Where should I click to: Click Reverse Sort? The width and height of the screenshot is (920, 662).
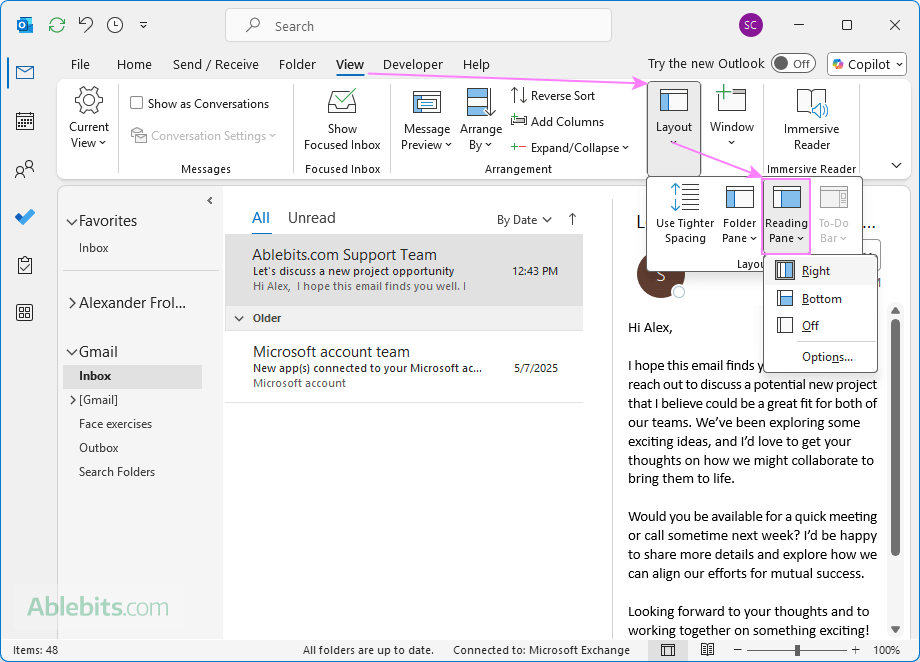click(x=553, y=96)
